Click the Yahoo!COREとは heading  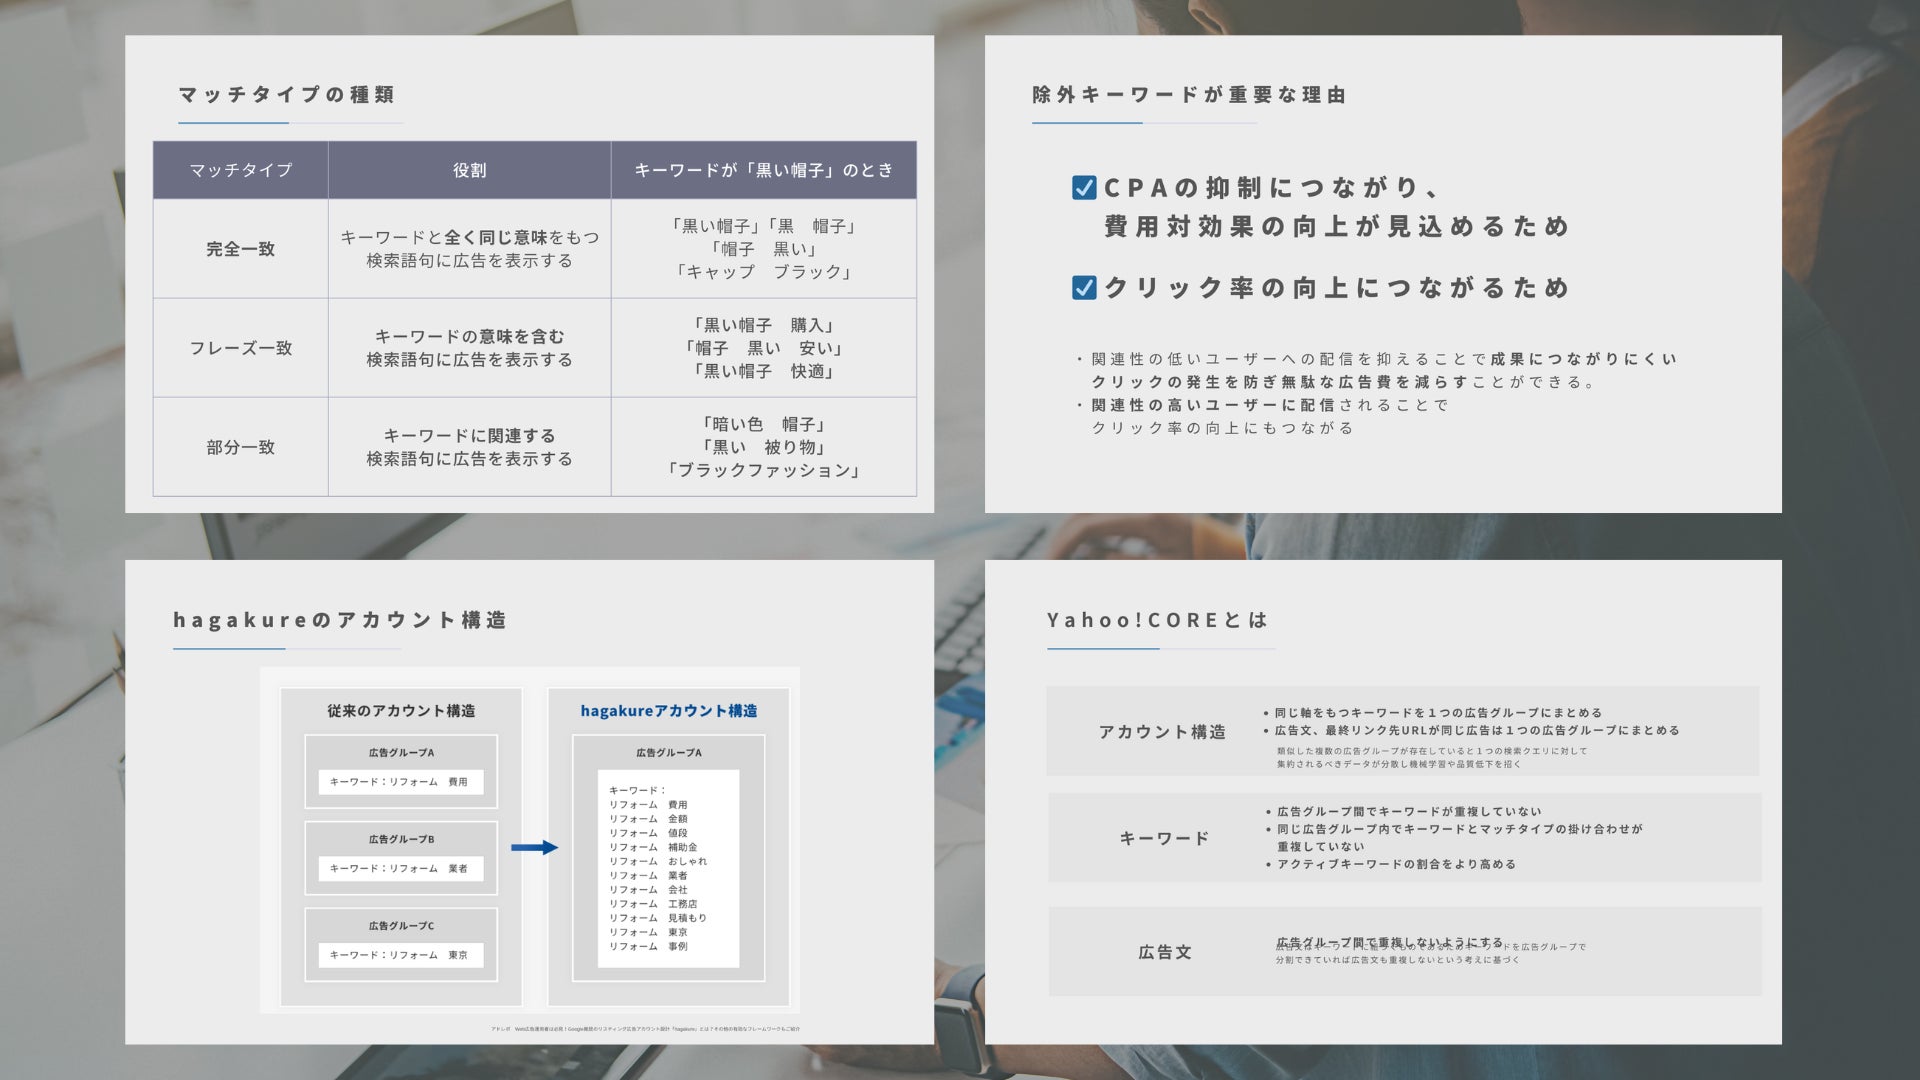point(1157,620)
